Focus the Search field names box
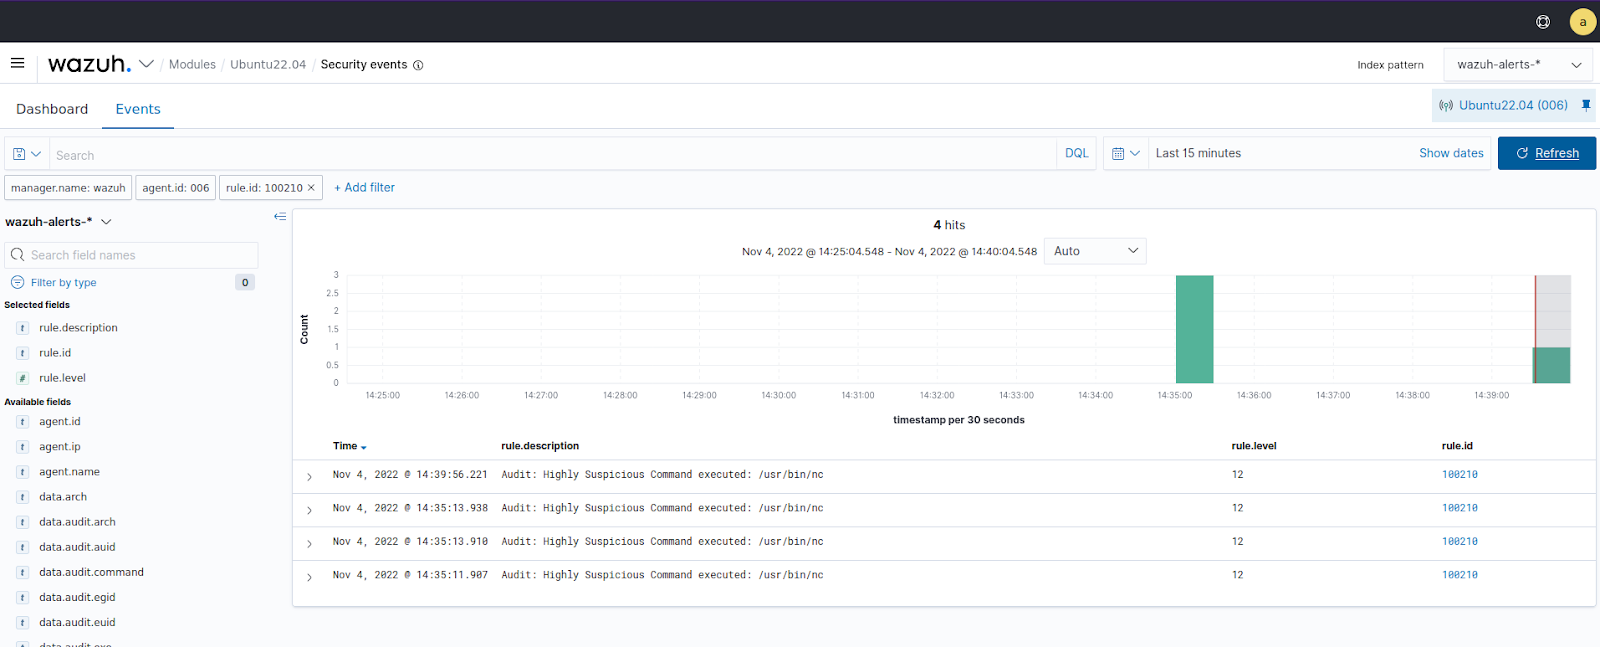 pos(132,255)
